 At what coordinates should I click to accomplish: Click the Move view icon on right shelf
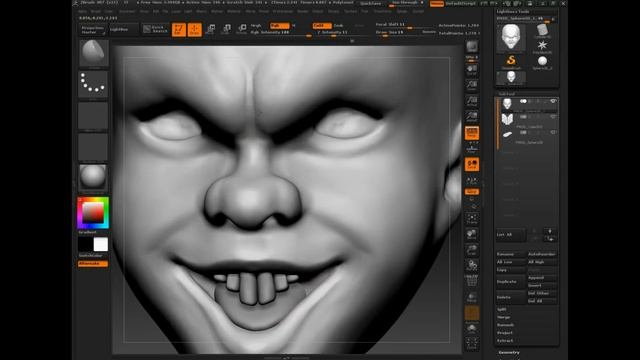(x=472, y=234)
